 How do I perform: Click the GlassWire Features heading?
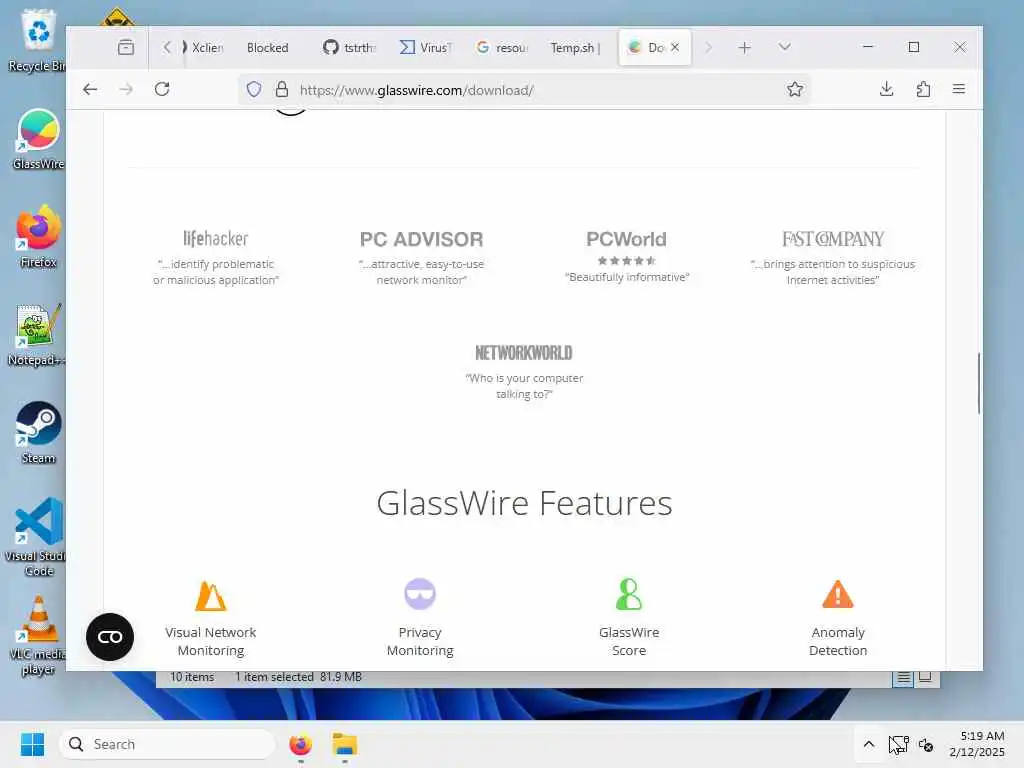524,504
